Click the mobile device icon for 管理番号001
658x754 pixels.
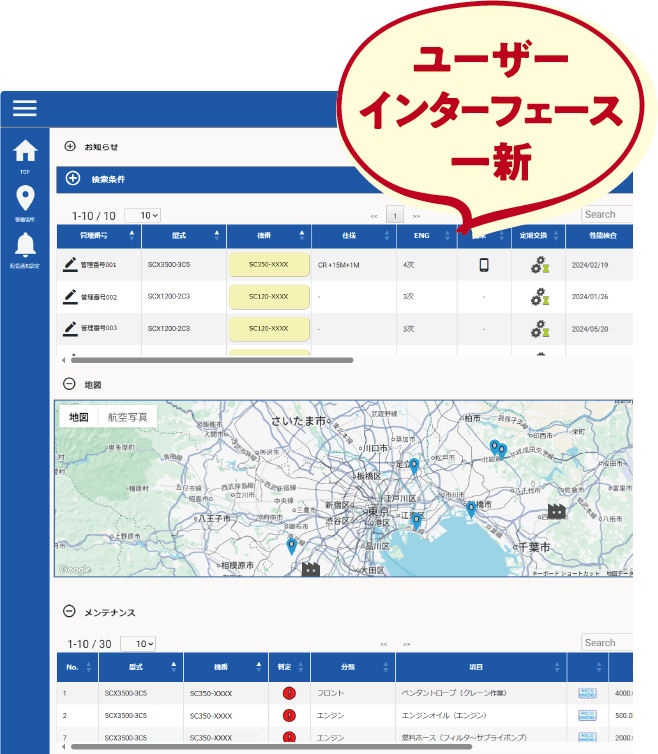click(x=484, y=264)
